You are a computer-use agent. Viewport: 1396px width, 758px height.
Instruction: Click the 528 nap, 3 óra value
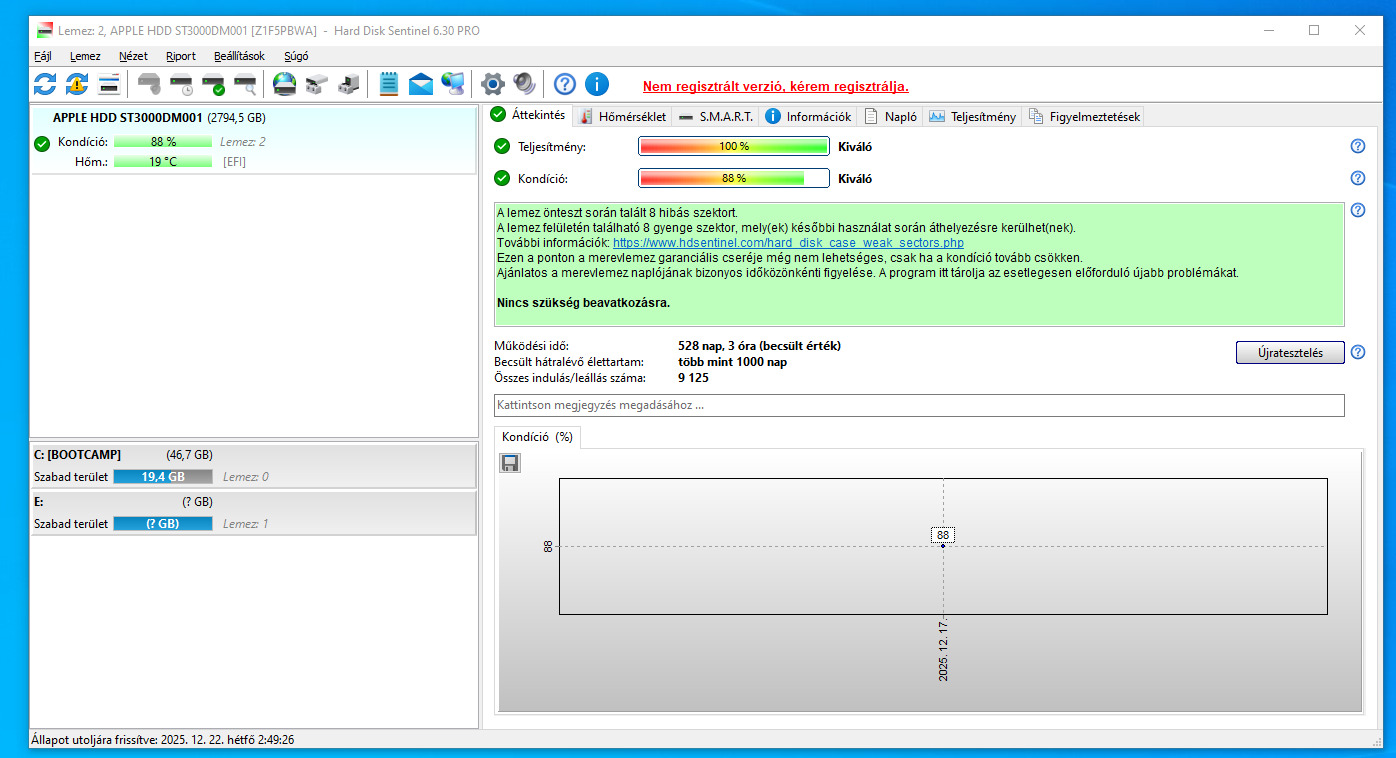[759, 346]
